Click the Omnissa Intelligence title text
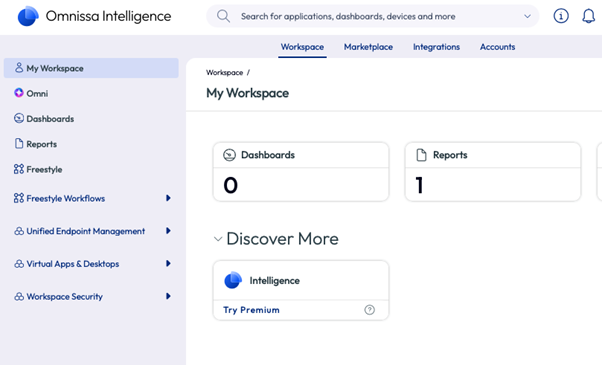Image resolution: width=602 pixels, height=365 pixels. coord(108,16)
